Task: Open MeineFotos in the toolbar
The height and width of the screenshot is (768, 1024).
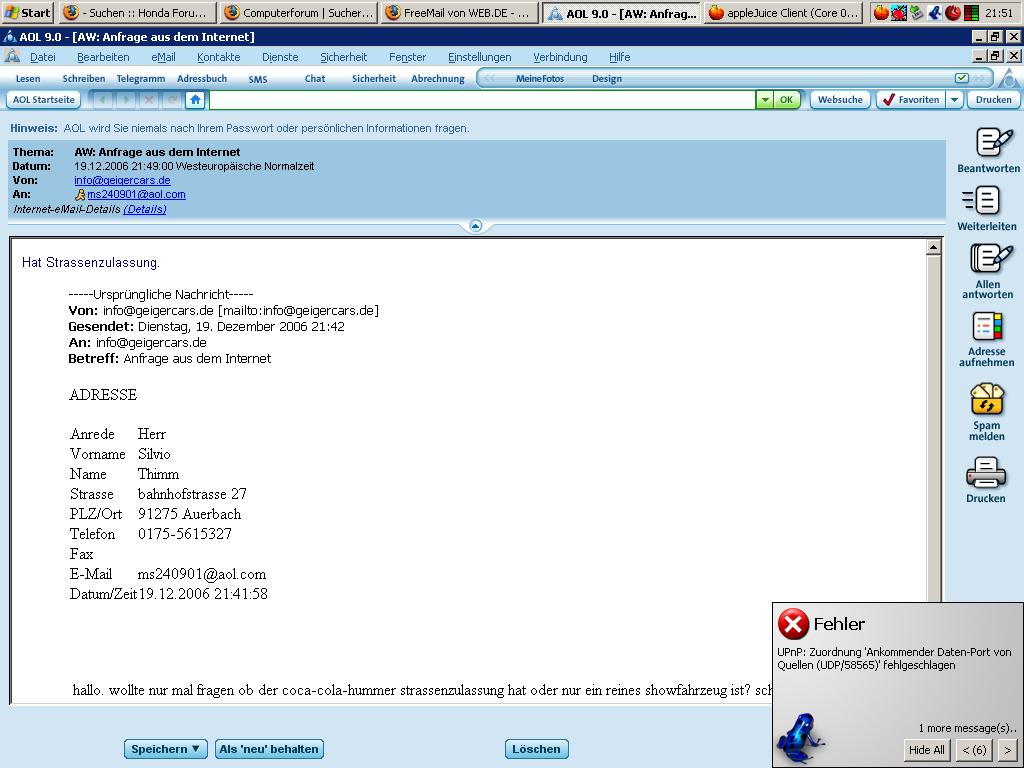Action: [540, 79]
